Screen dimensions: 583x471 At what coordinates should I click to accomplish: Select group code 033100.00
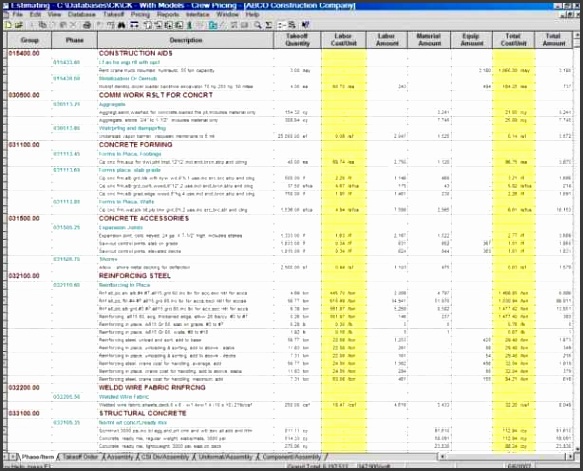click(24, 413)
